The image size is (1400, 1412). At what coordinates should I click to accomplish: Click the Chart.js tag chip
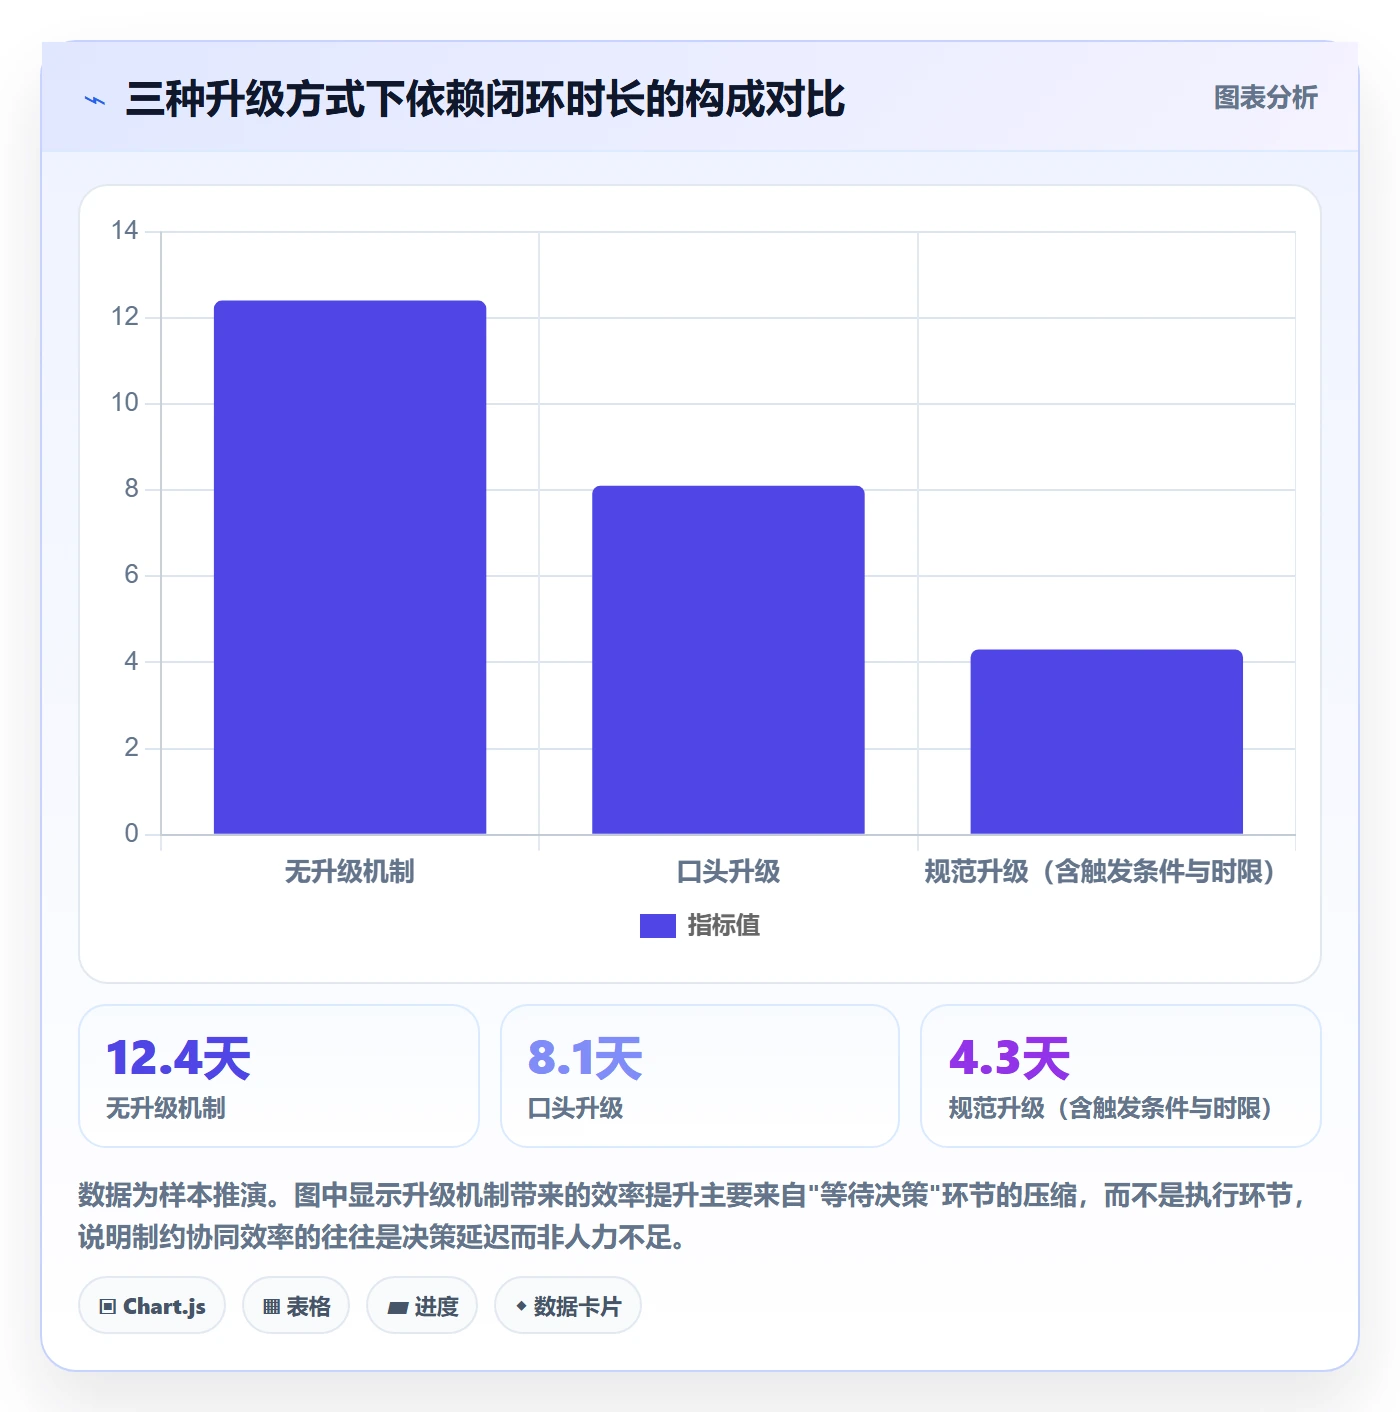pyautogui.click(x=152, y=1306)
